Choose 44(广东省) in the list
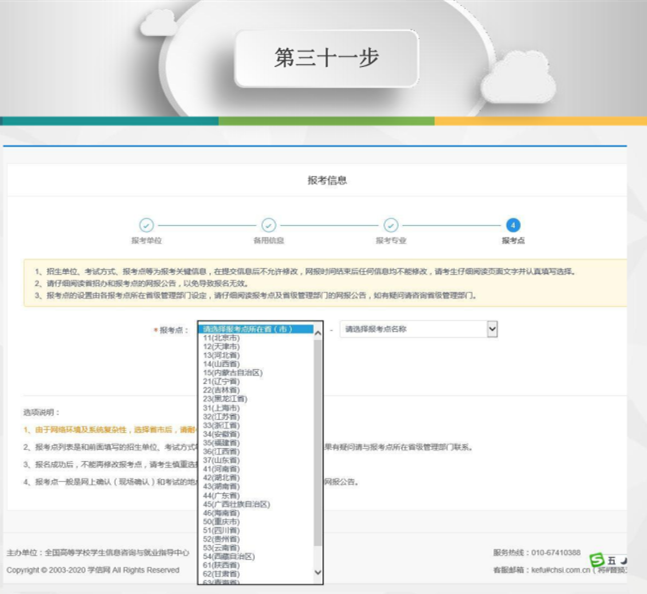The image size is (647, 594). pos(221,495)
